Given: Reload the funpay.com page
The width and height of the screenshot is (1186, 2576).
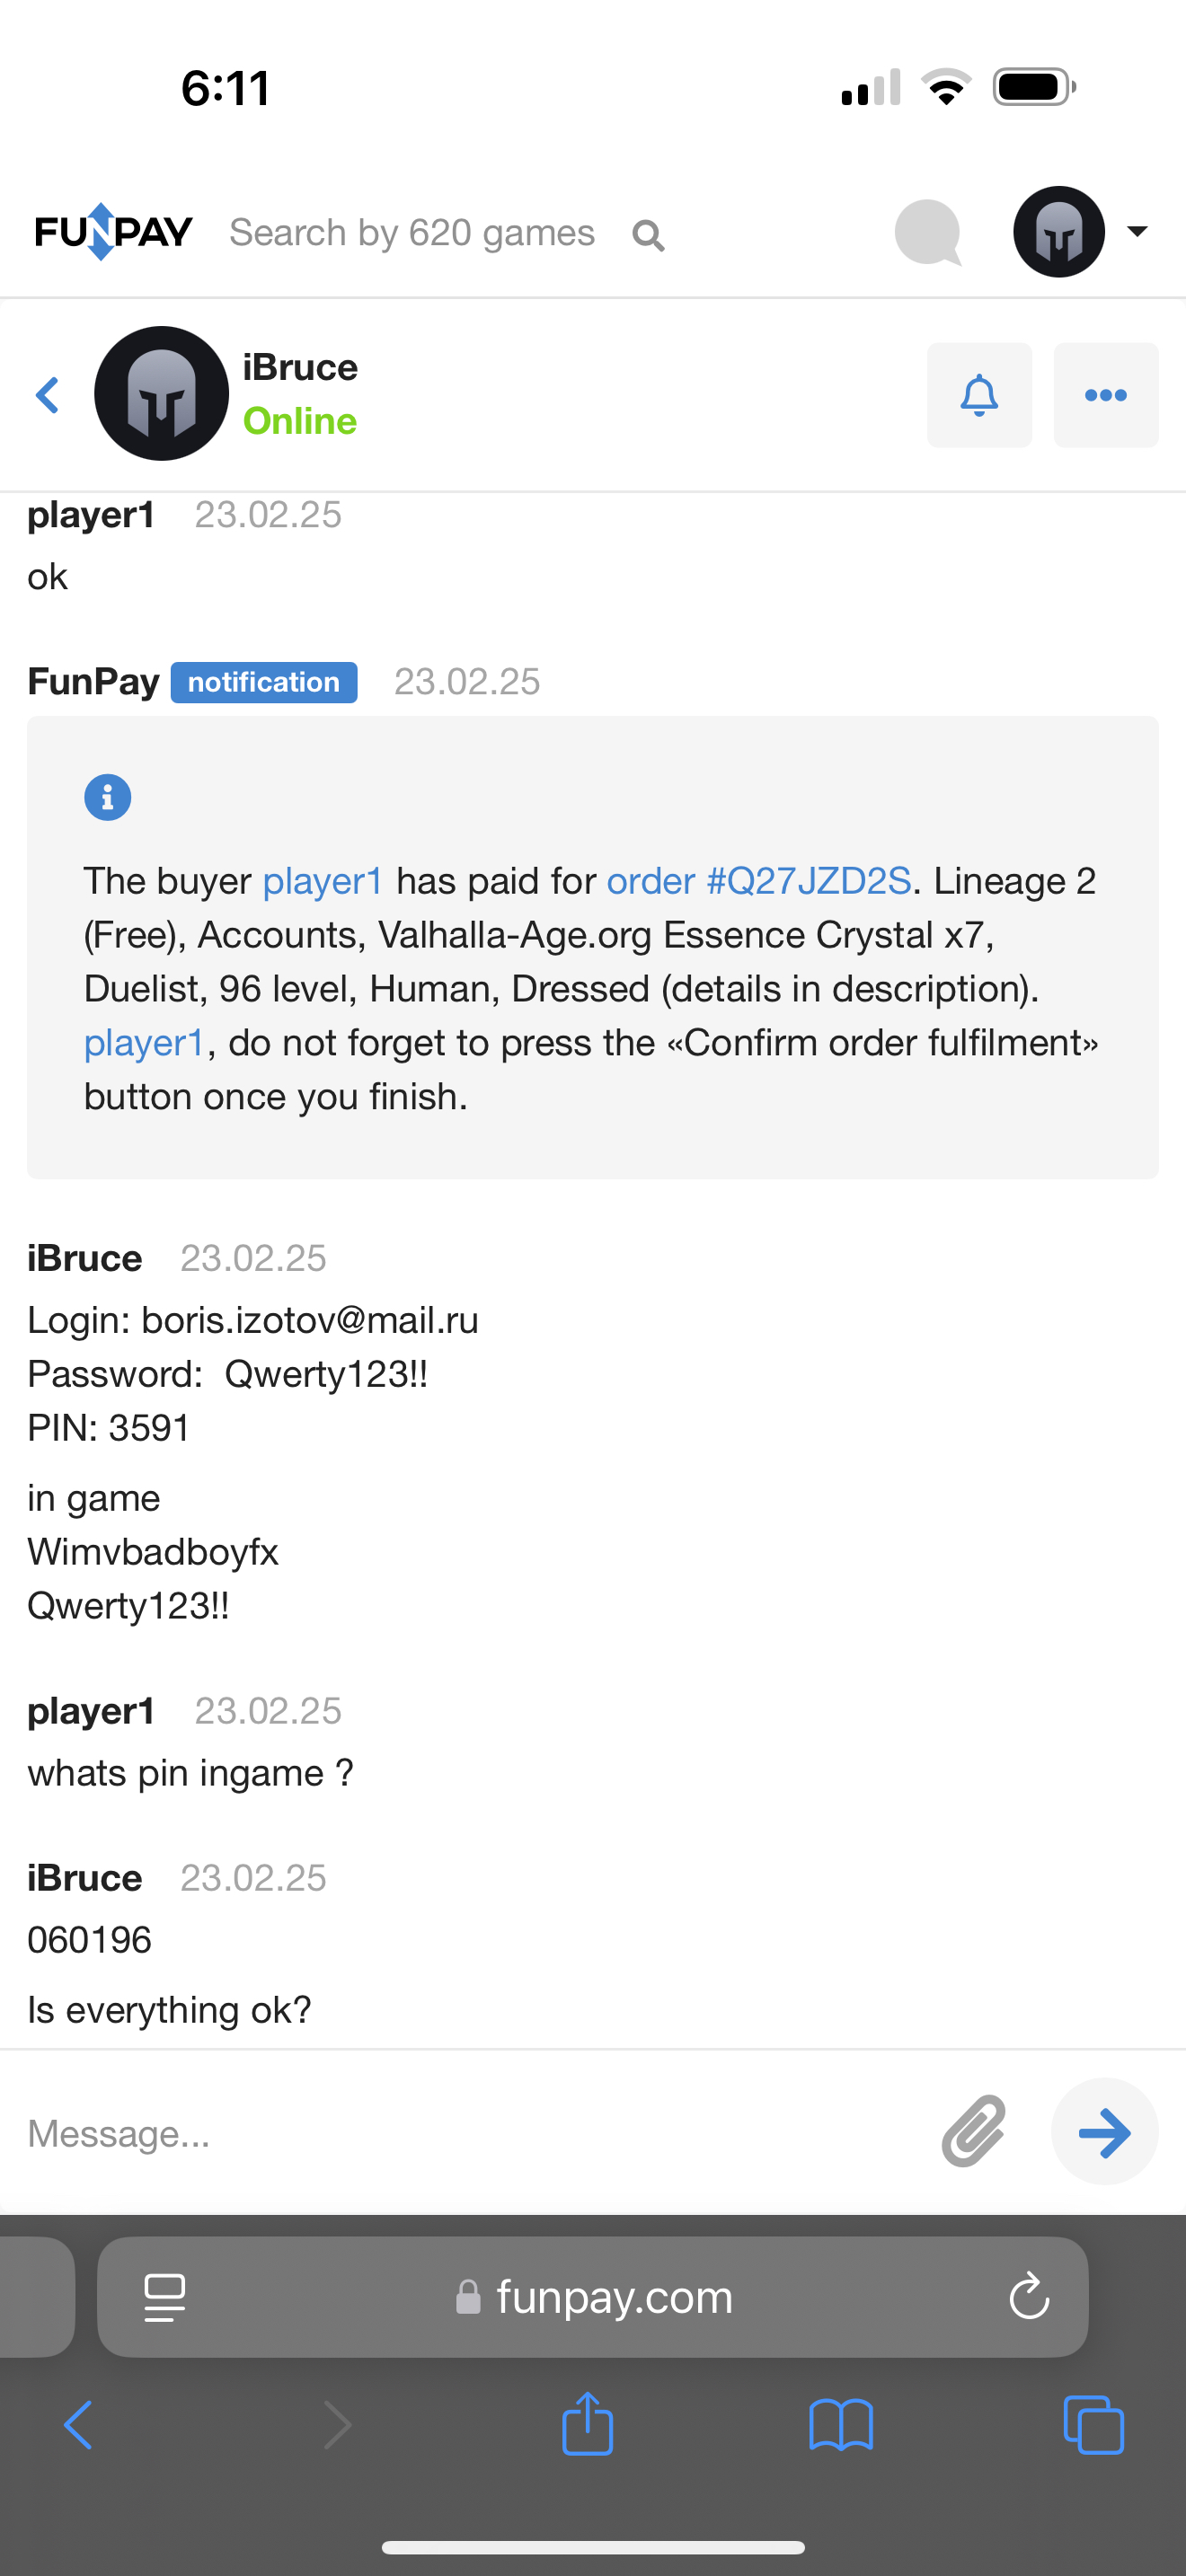Looking at the screenshot, I should (x=1028, y=2297).
